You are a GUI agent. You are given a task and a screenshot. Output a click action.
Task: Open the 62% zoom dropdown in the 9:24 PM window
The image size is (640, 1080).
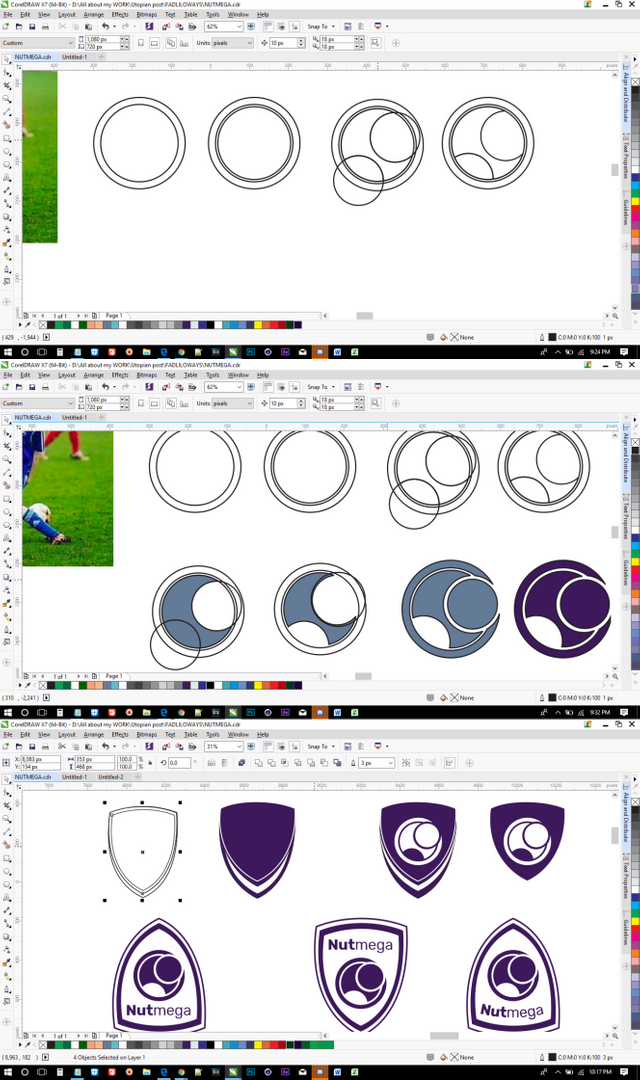coord(239,26)
